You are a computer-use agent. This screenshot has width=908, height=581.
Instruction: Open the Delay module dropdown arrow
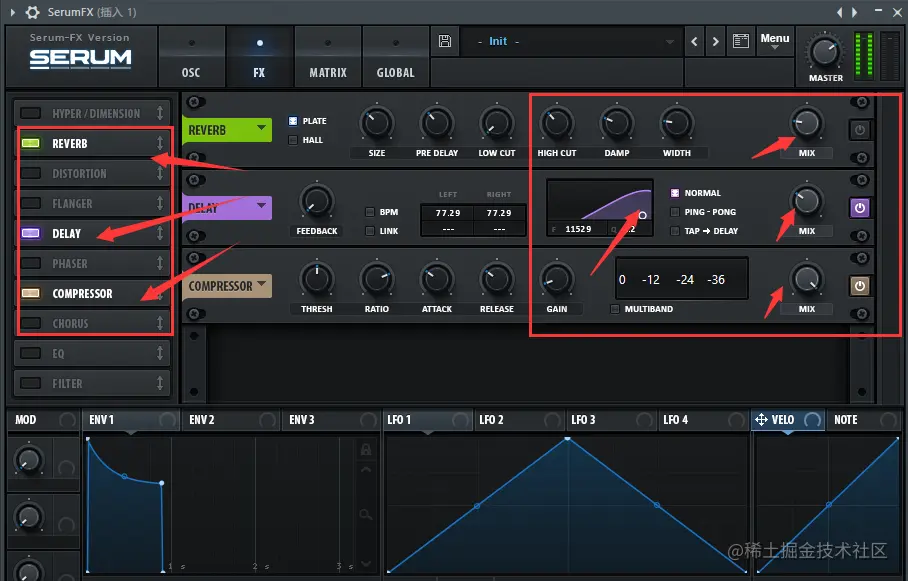(261, 205)
